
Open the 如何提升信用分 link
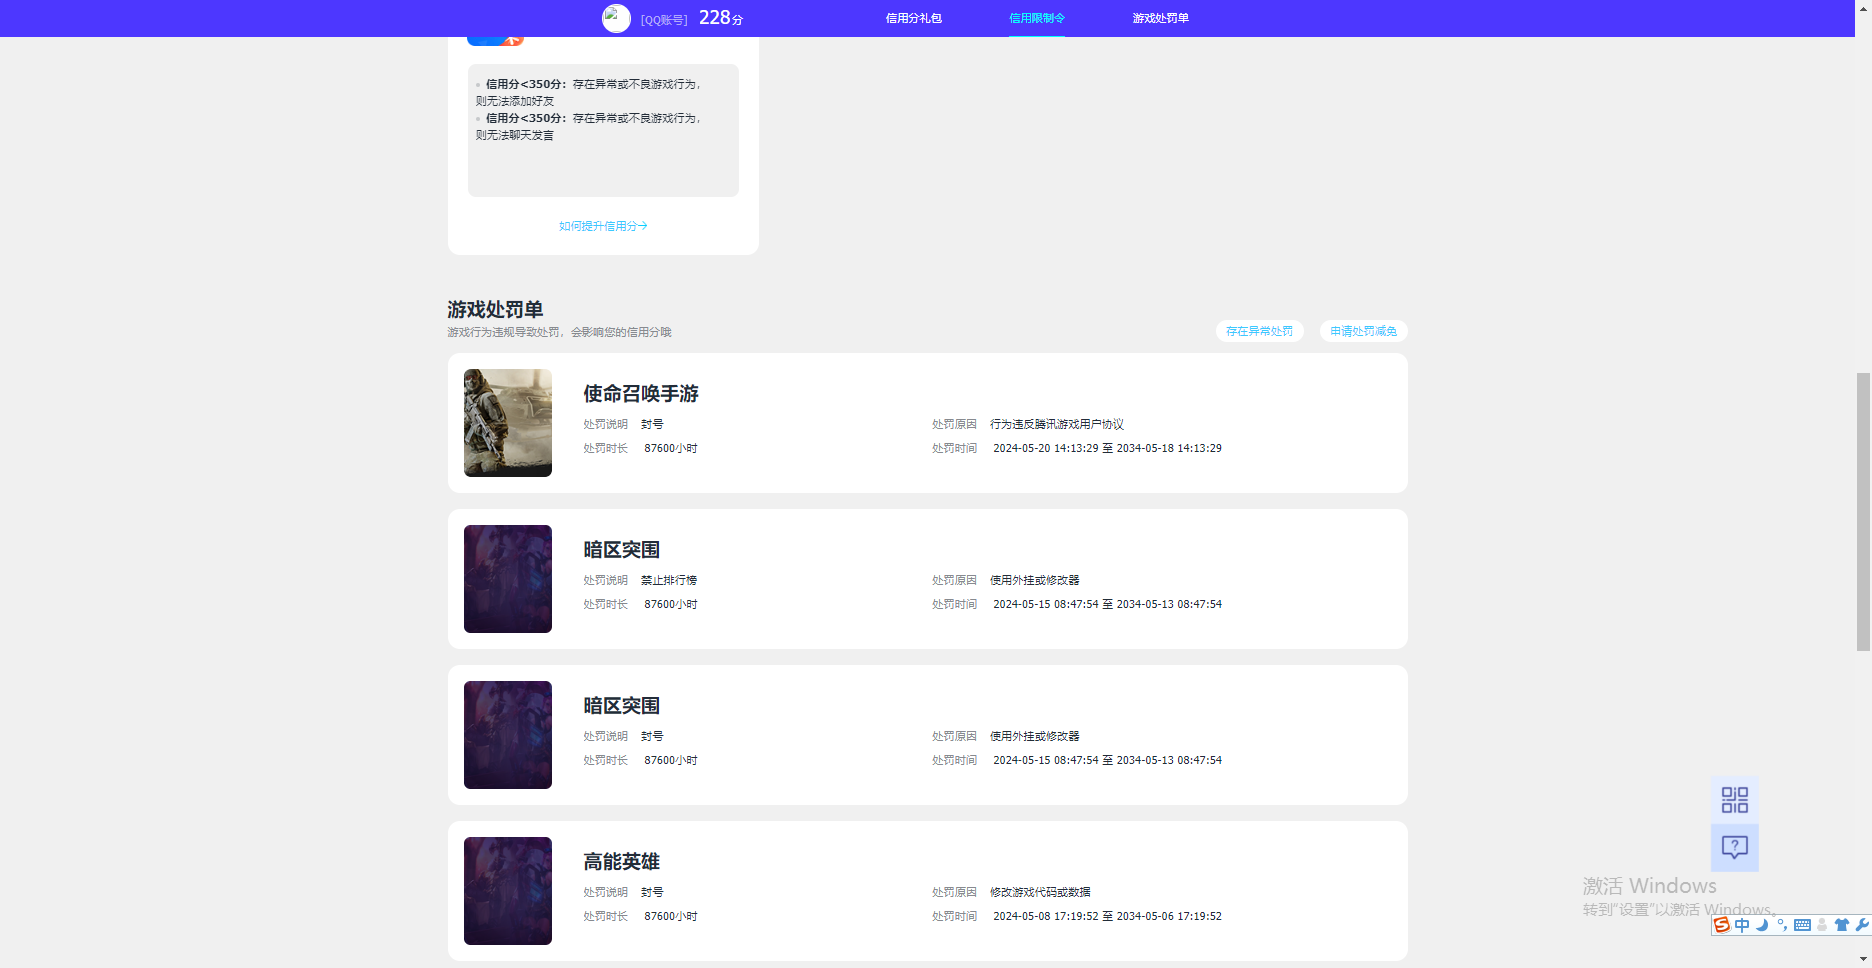click(603, 226)
